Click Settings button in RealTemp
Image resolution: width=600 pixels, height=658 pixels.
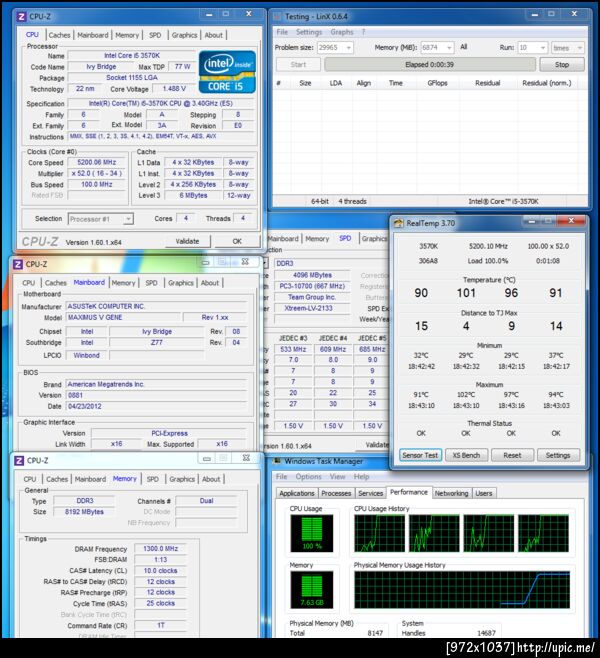click(x=558, y=455)
